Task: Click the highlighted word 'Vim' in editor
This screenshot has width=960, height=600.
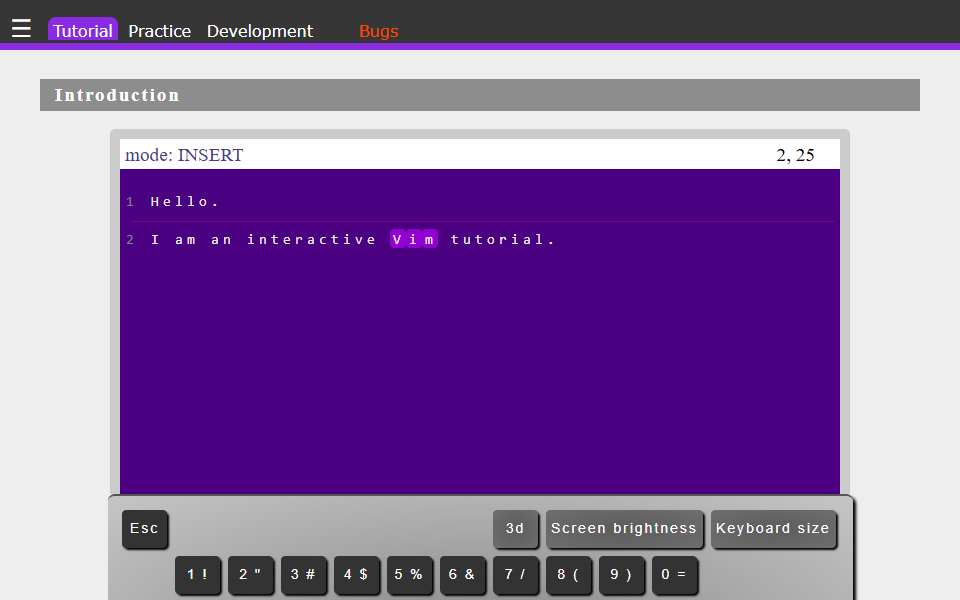Action: tap(414, 239)
